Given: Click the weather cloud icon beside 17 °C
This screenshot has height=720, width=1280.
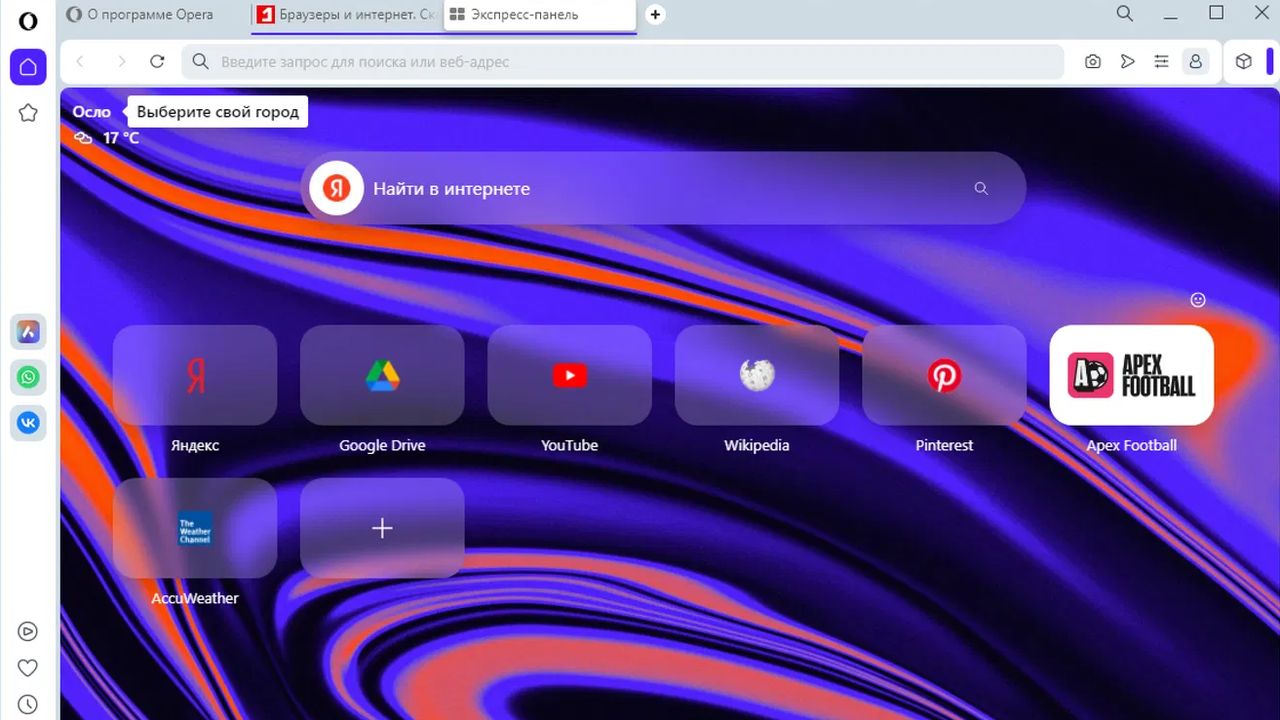Looking at the screenshot, I should click(x=83, y=138).
